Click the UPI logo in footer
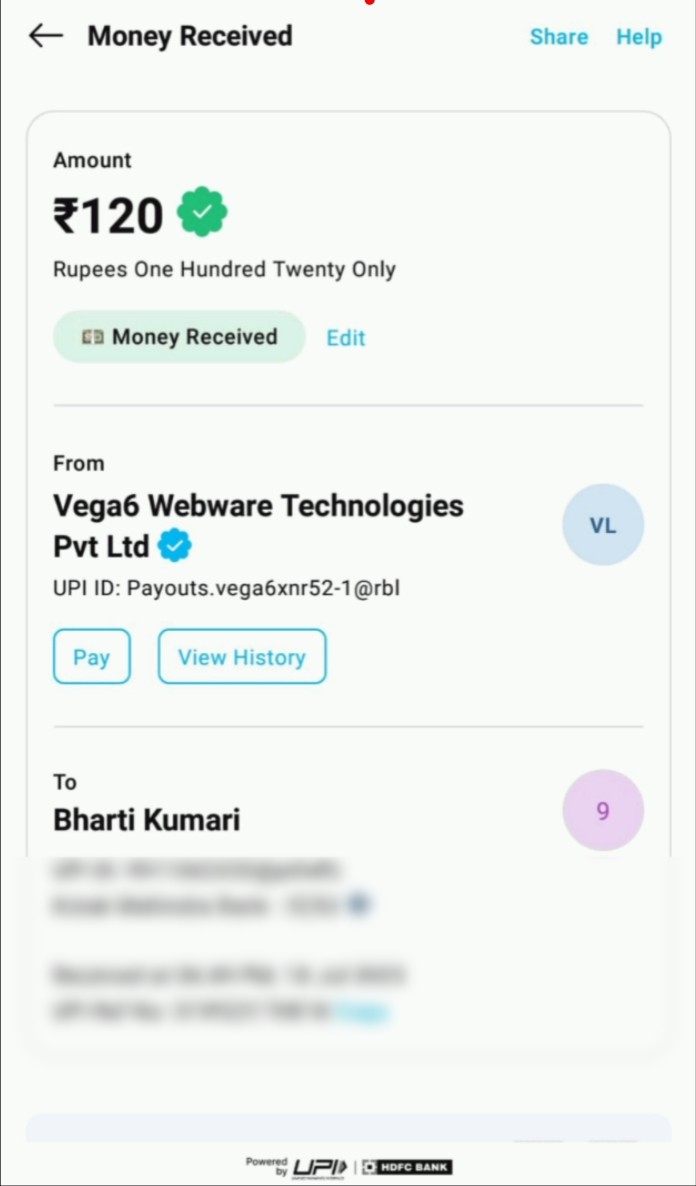Viewport: 696px width, 1186px height. coord(320,1167)
